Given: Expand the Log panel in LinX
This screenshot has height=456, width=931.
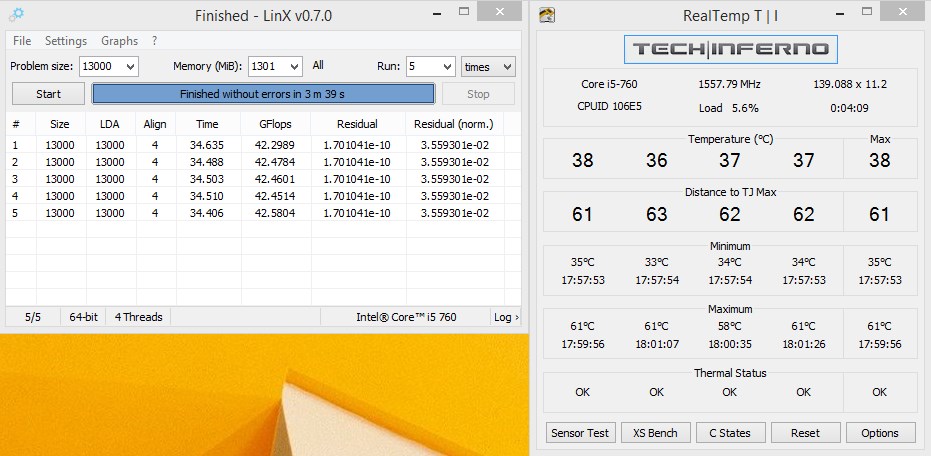Looking at the screenshot, I should (506, 317).
